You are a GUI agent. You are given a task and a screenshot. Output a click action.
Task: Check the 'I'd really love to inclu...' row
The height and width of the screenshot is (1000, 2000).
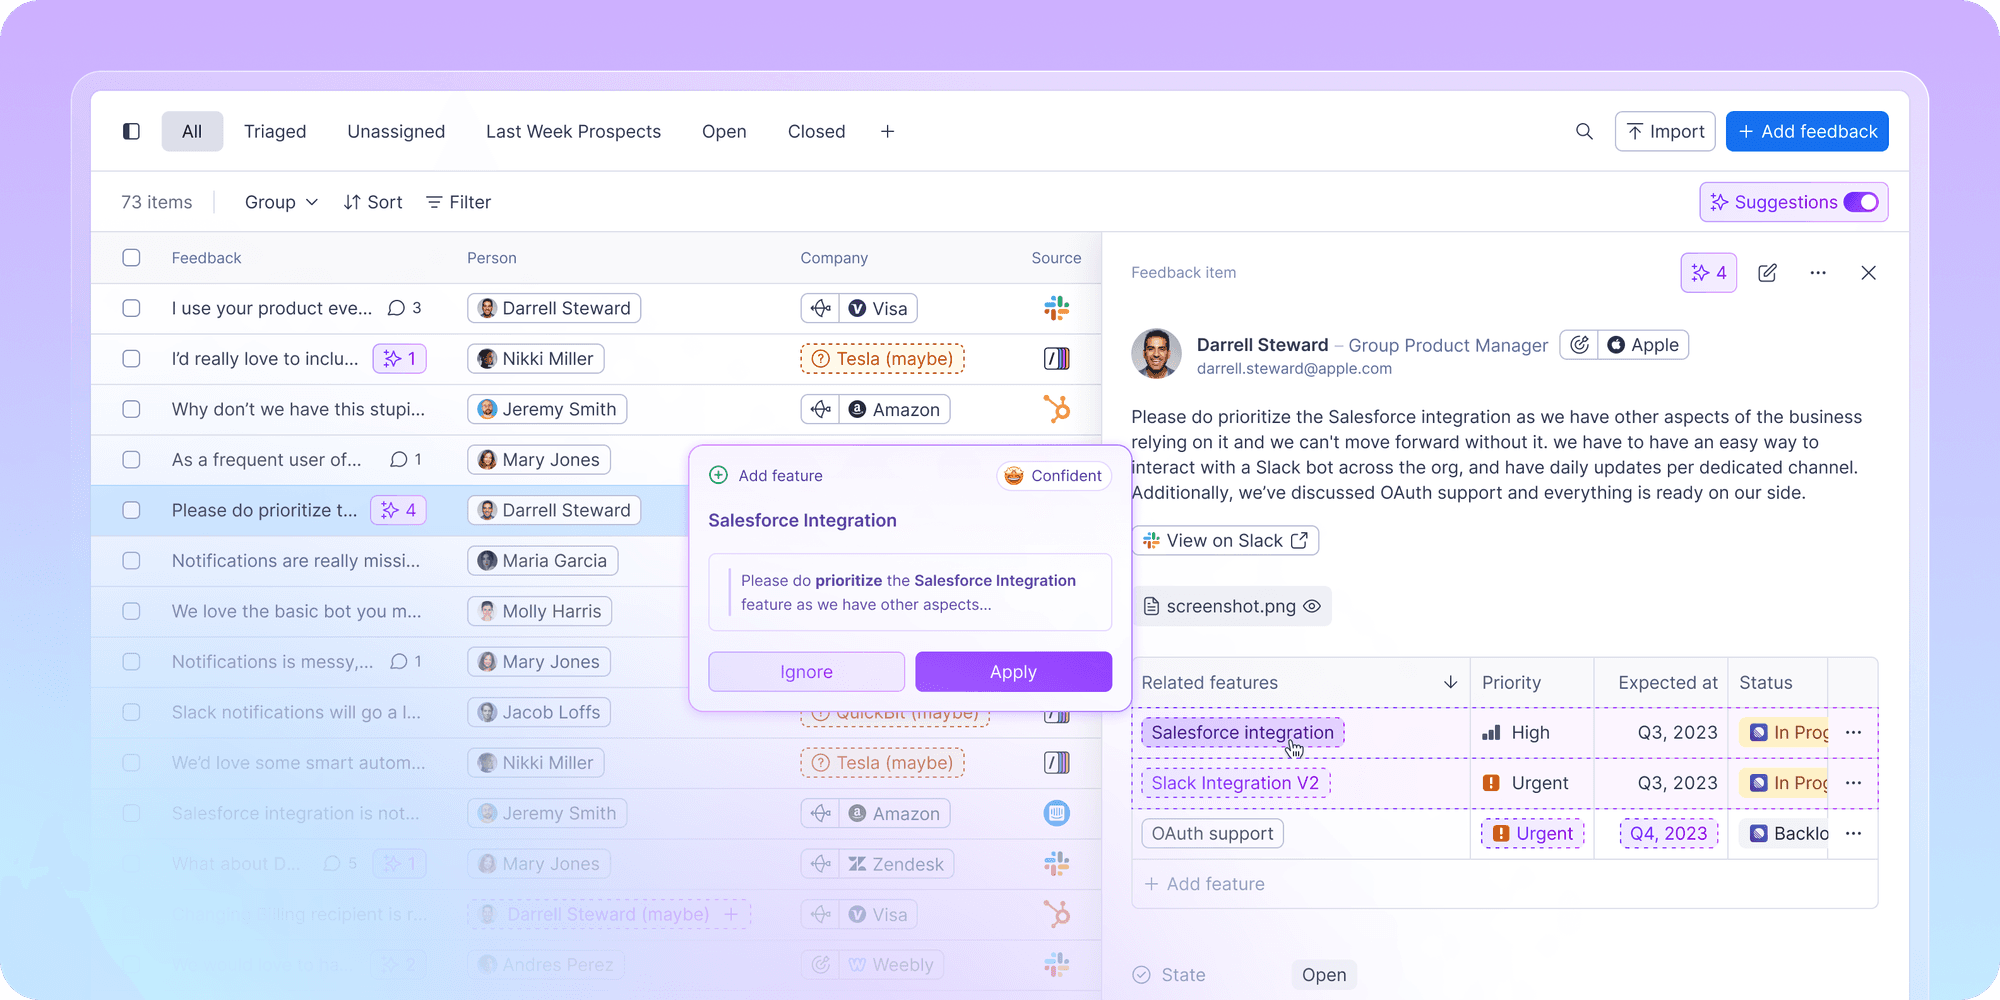coord(131,358)
